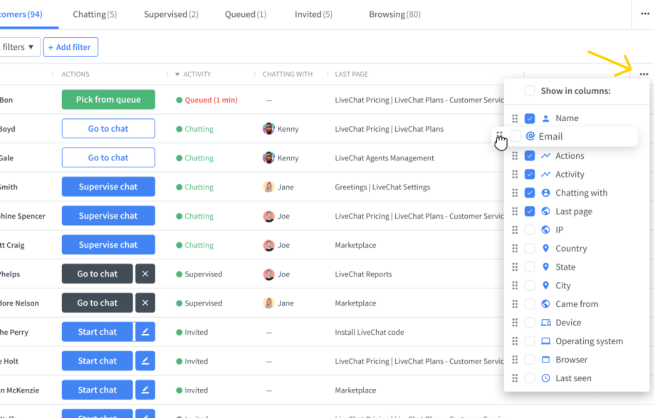Enable the Browser column checkbox

(530, 360)
